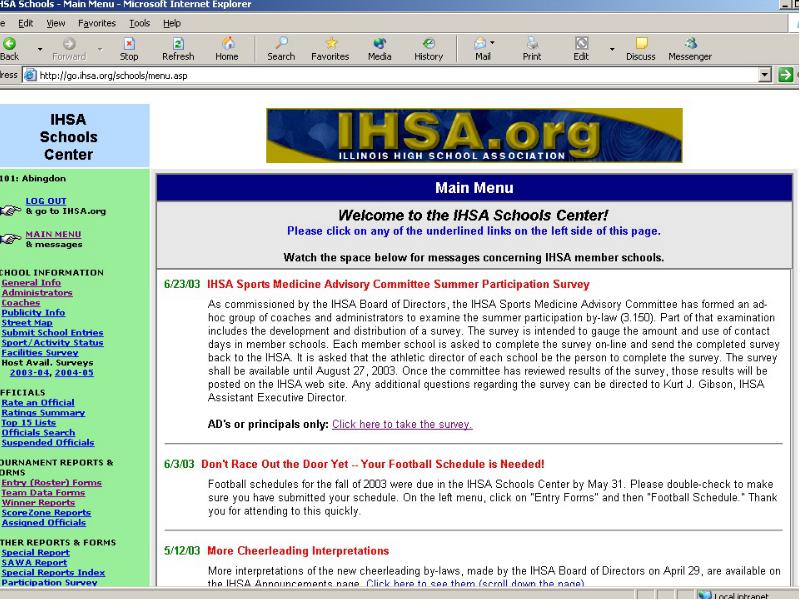
Task: Open the 2003-04 host survey link
Action: pos(30,373)
